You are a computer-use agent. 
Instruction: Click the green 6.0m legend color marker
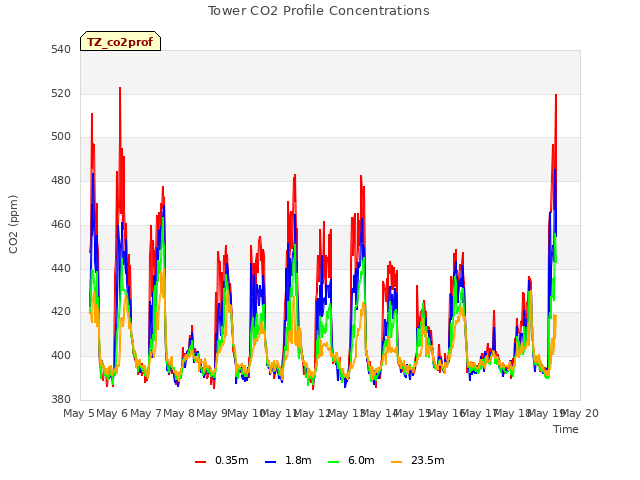pyautogui.click(x=333, y=462)
